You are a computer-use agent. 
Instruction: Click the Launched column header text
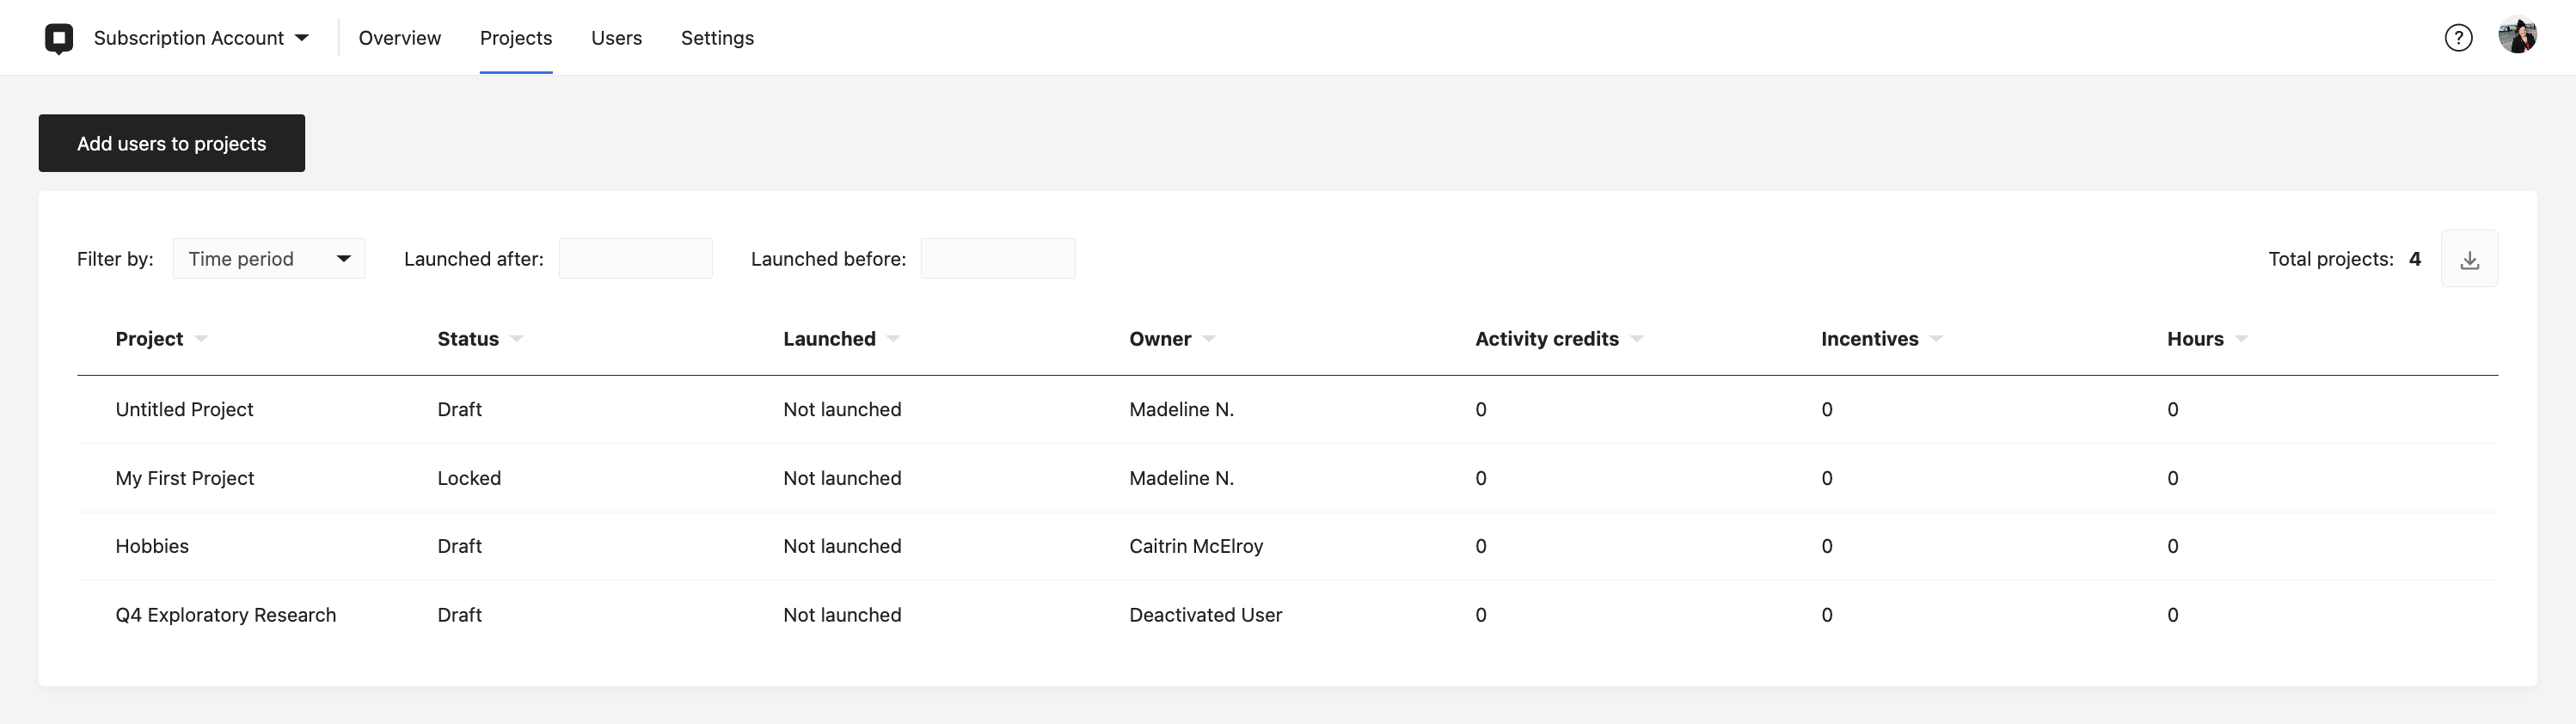tap(829, 339)
